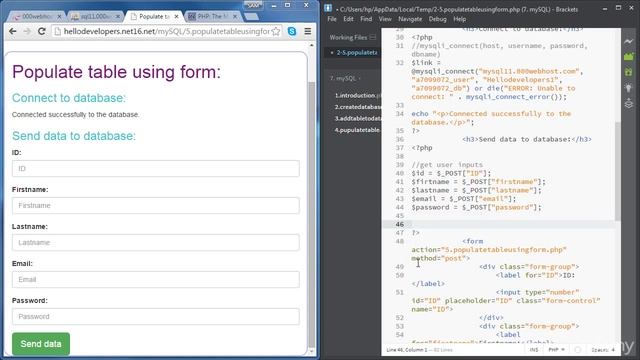
Task: Go forward in Chrome
Action: (x=27, y=31)
